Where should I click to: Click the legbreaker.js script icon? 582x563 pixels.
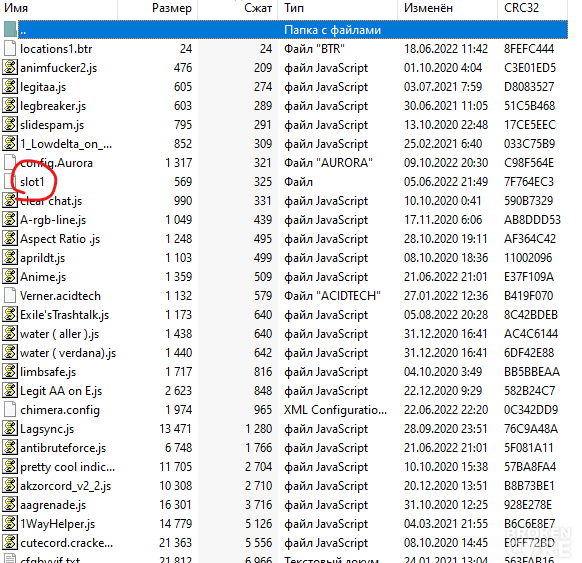click(x=10, y=106)
